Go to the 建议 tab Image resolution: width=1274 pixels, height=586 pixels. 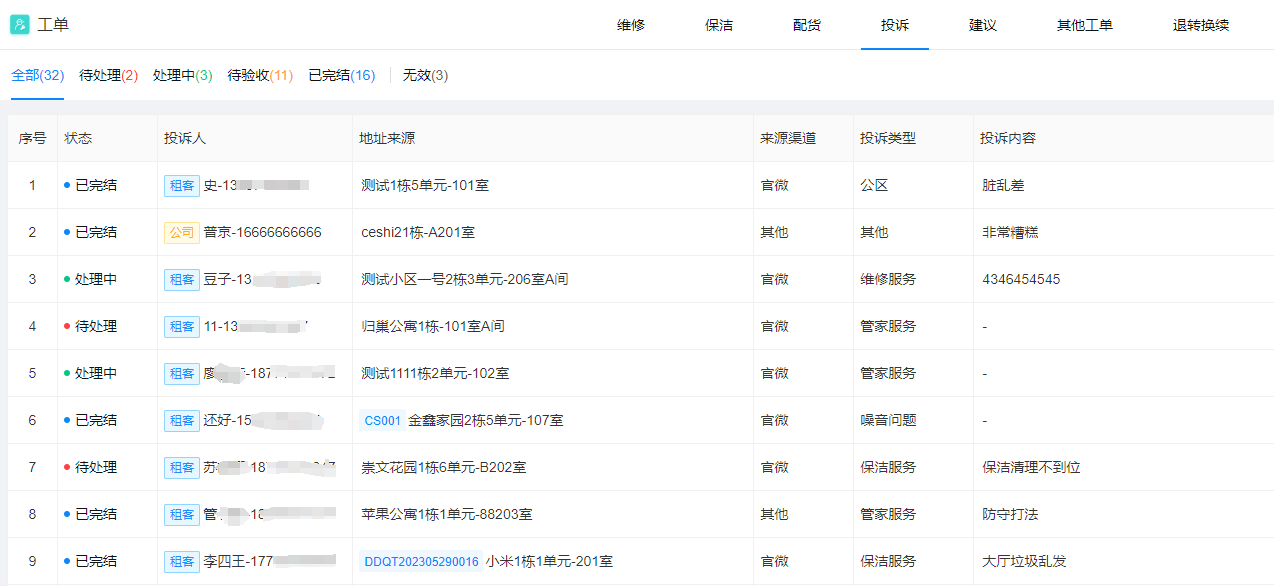tap(983, 25)
